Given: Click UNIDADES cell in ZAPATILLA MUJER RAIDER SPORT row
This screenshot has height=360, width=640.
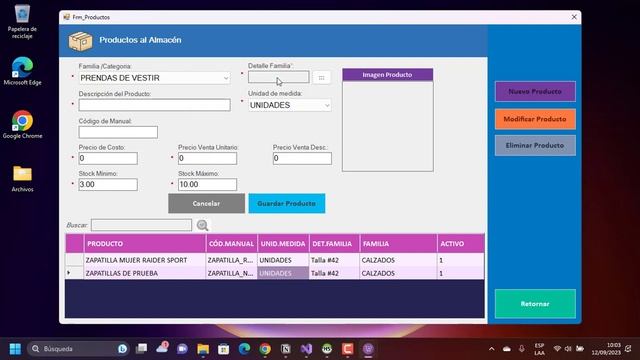Looking at the screenshot, I should [x=283, y=260].
